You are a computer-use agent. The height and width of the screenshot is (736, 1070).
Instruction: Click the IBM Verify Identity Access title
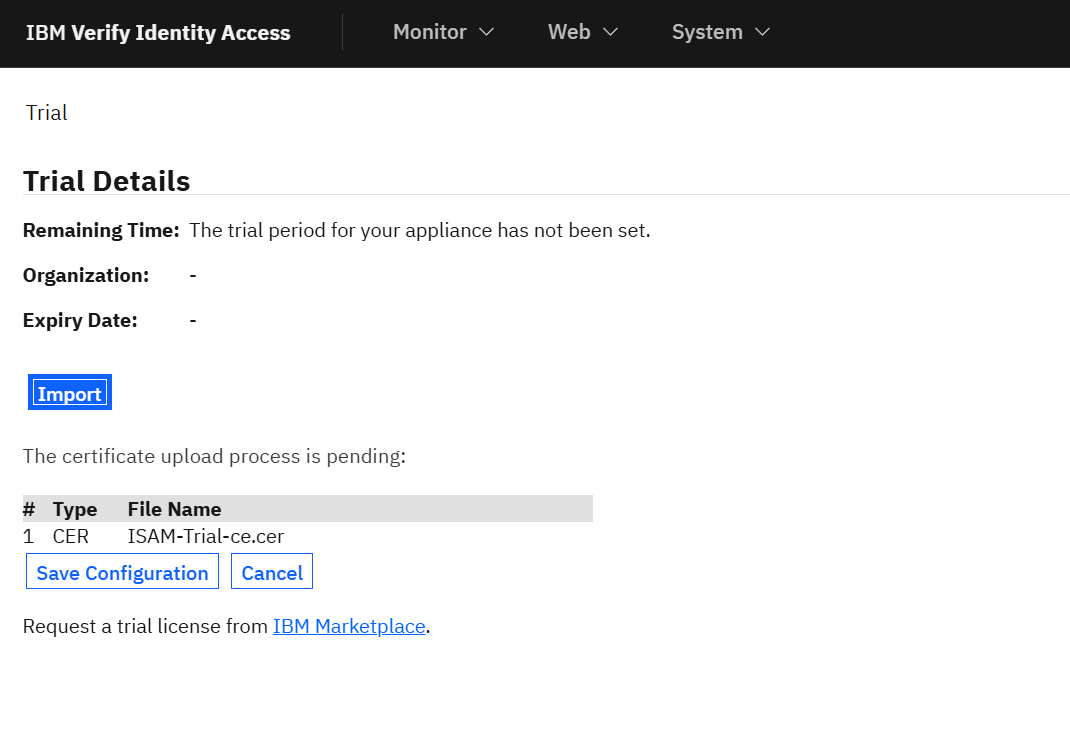pyautogui.click(x=158, y=33)
